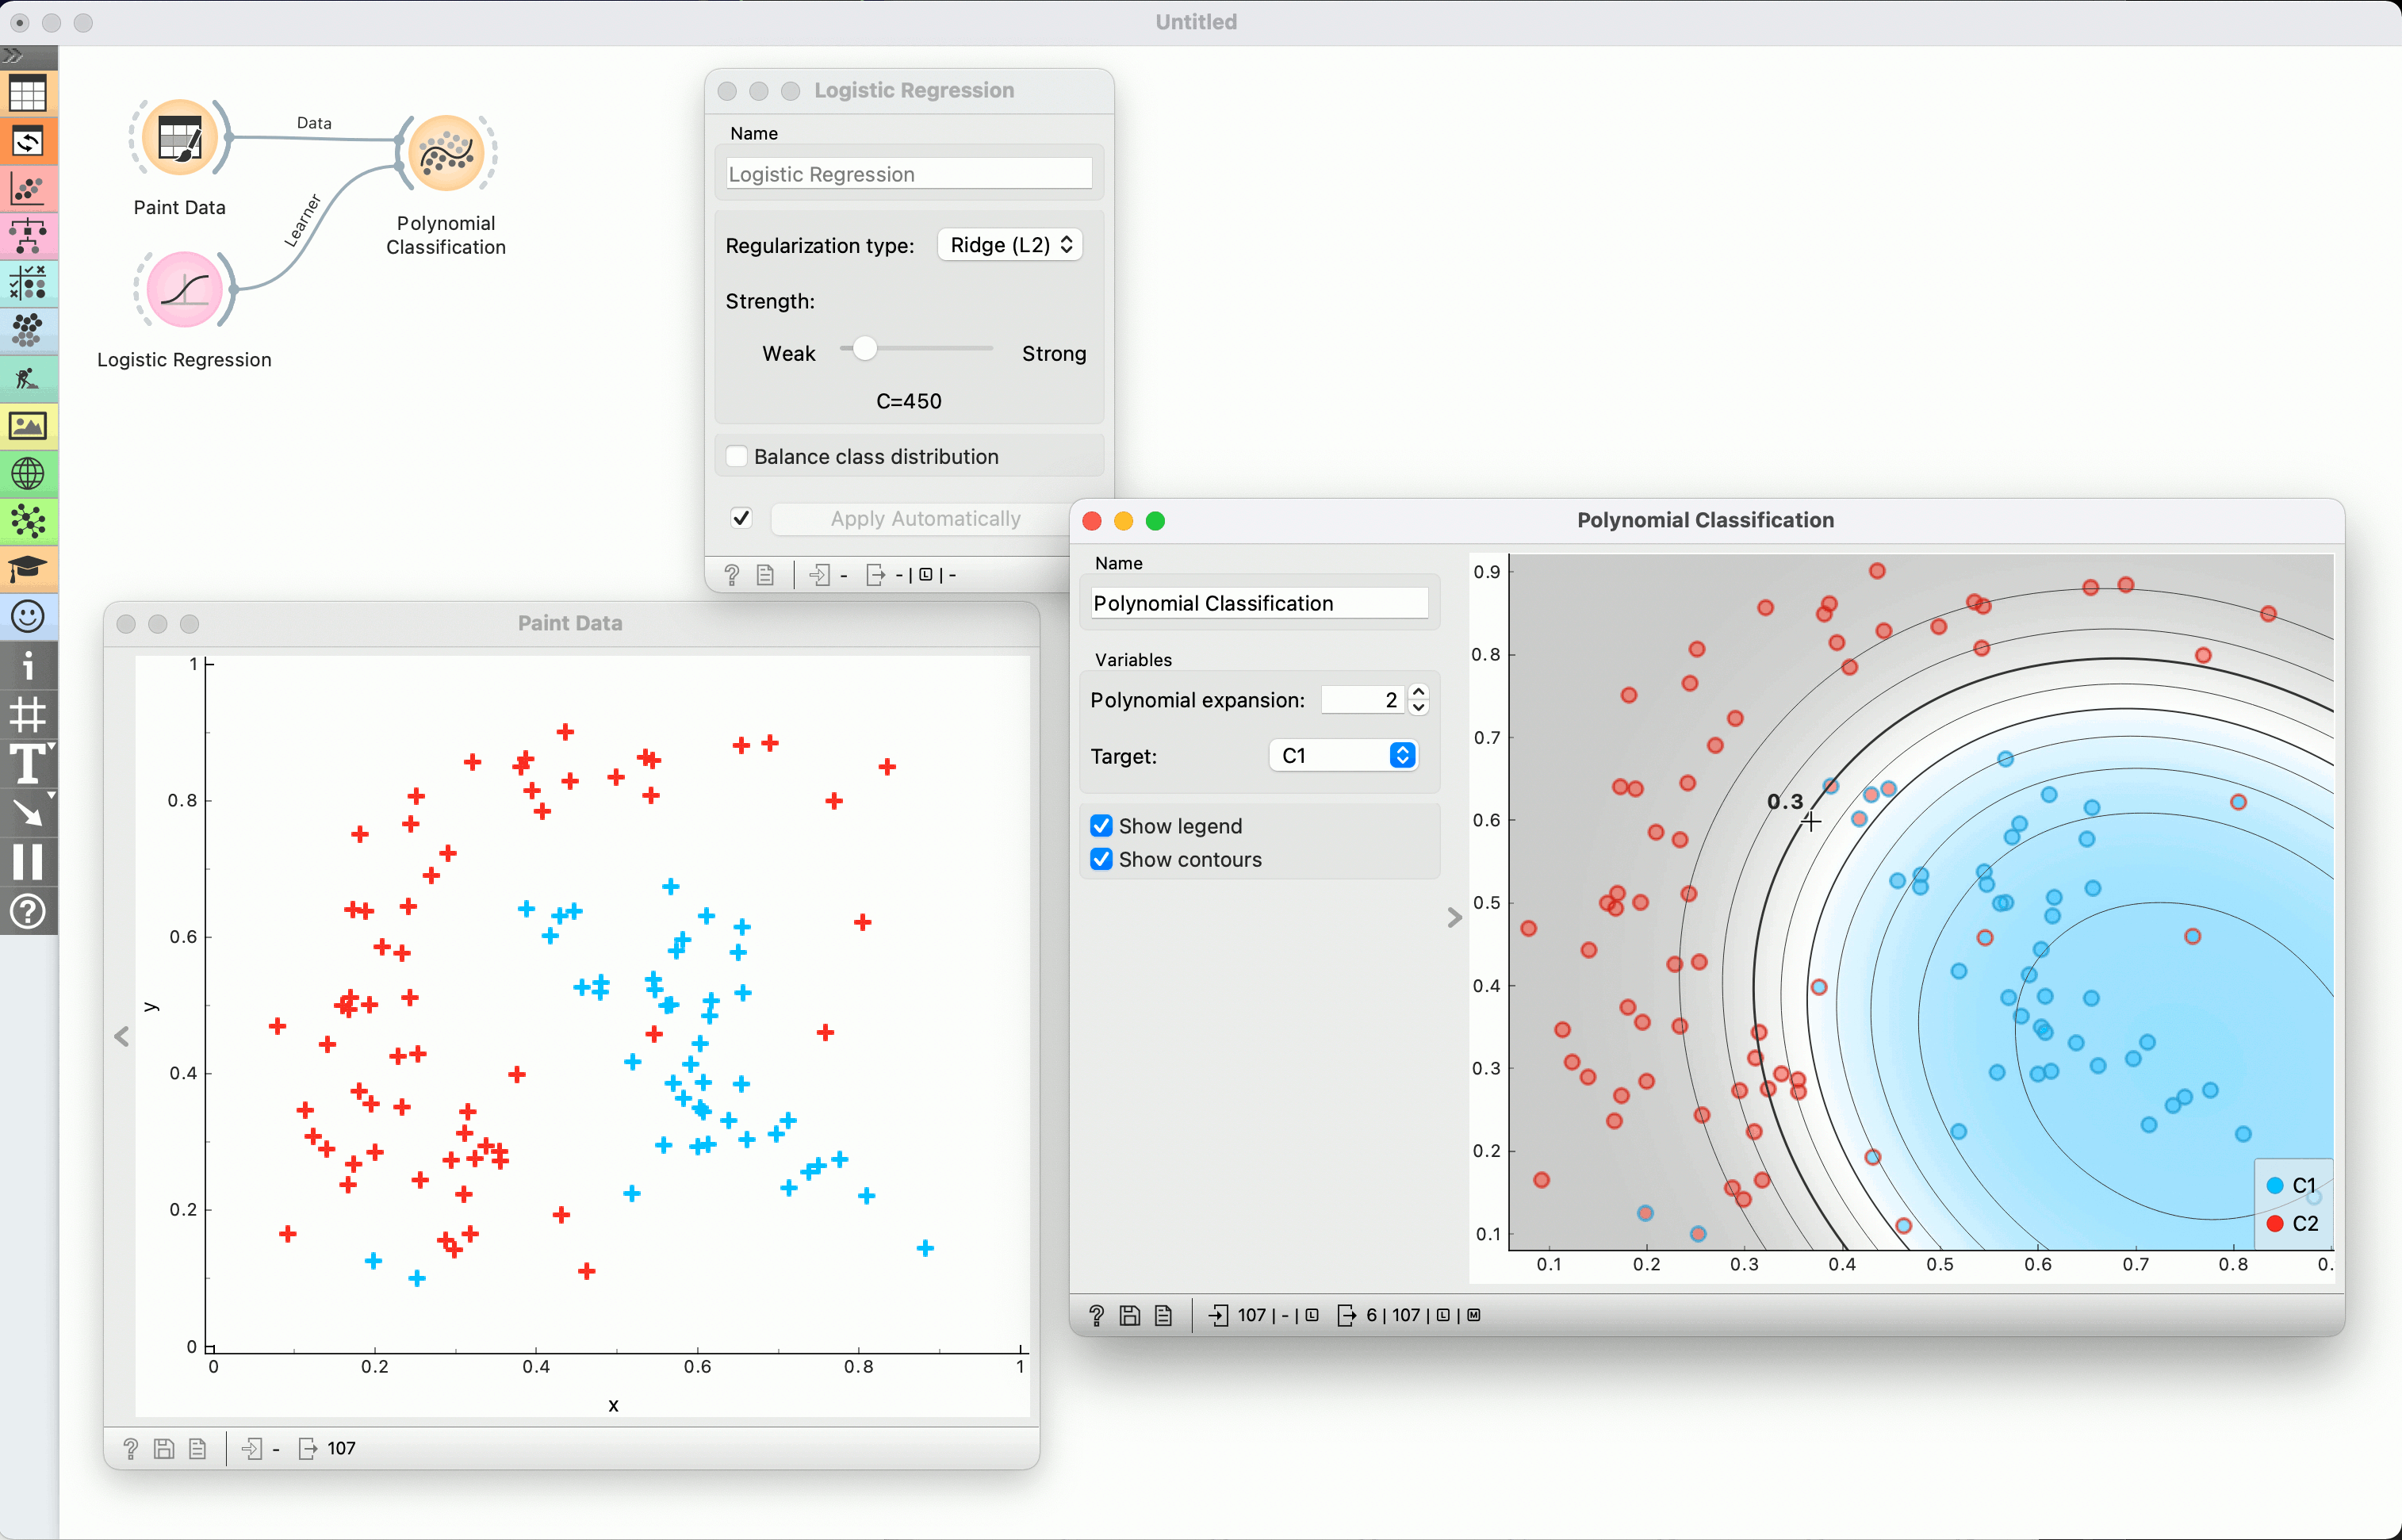Click the Logistic Regression Name input field
Image resolution: width=2402 pixels, height=1540 pixels.
coord(909,174)
